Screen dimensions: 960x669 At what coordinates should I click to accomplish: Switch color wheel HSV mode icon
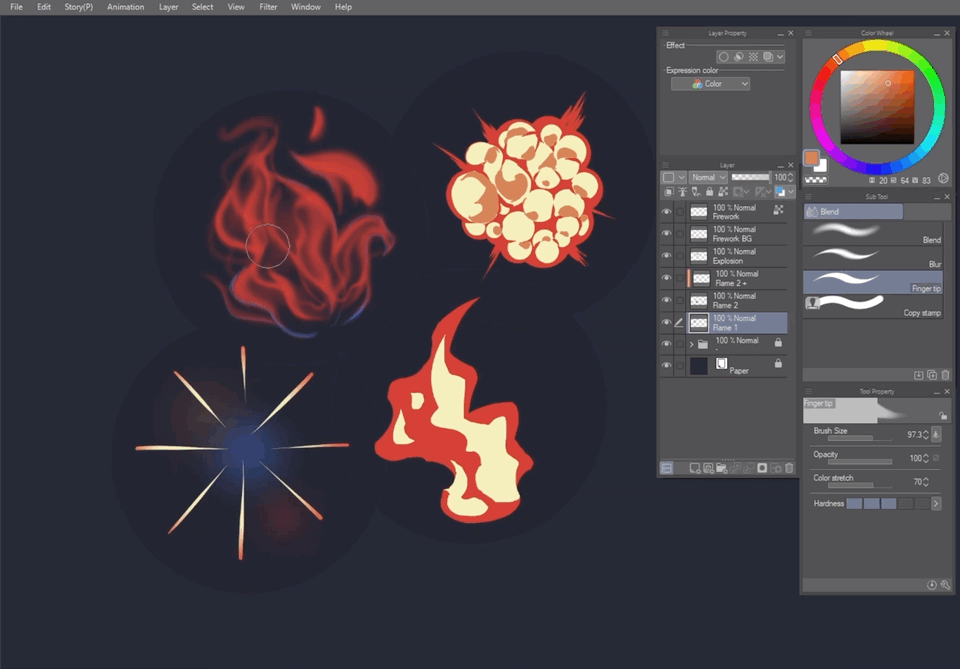click(943, 179)
